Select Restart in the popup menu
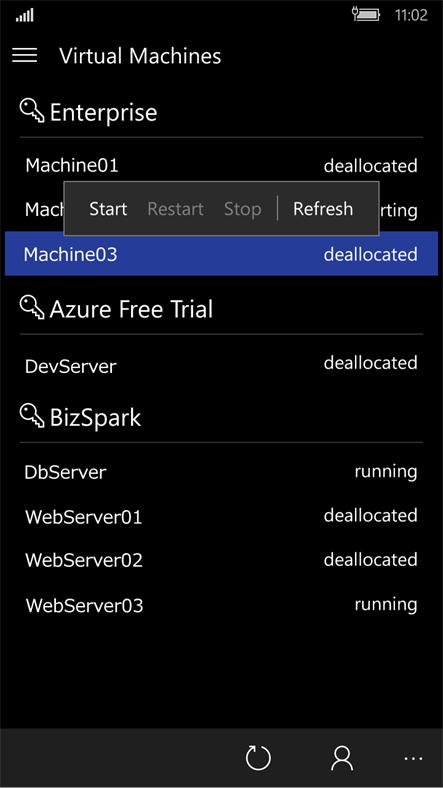Viewport: 443px width, 788px height. coord(175,209)
